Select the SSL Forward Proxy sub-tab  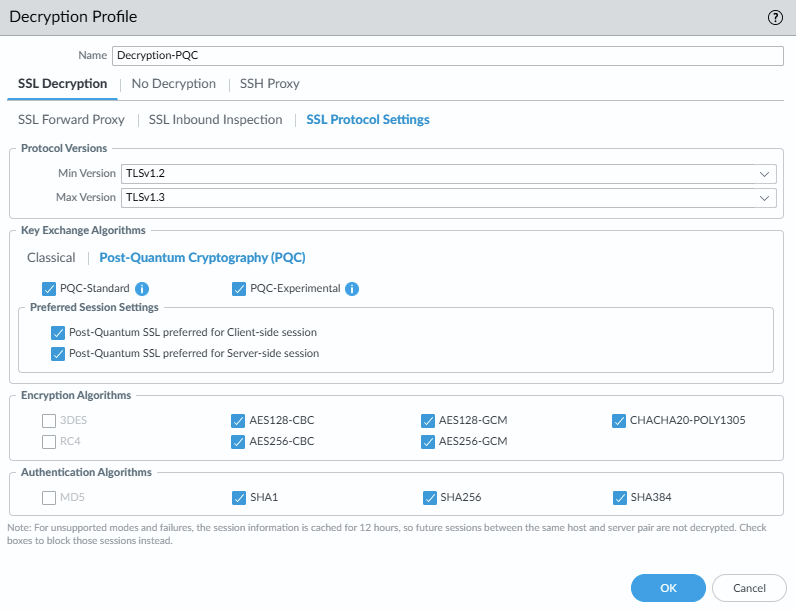coord(71,120)
